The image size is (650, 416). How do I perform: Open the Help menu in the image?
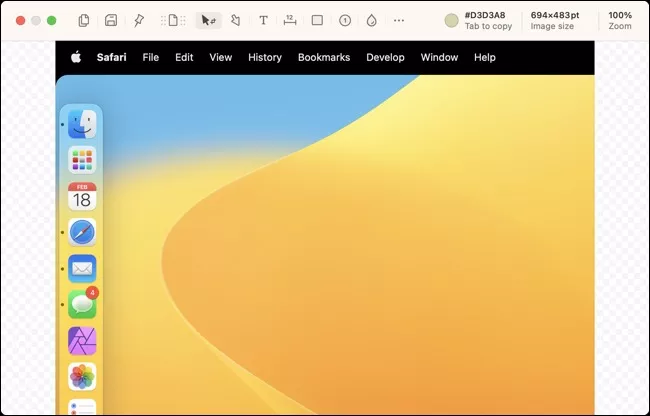485,57
